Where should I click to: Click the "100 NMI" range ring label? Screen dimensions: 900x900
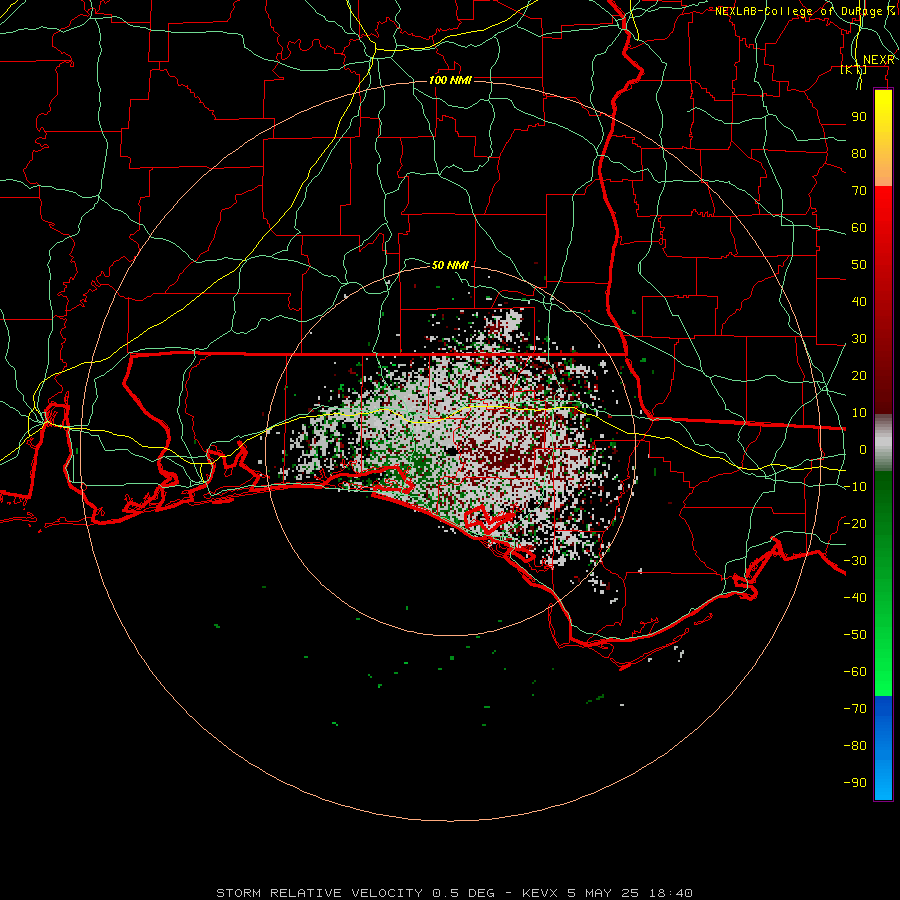450,80
